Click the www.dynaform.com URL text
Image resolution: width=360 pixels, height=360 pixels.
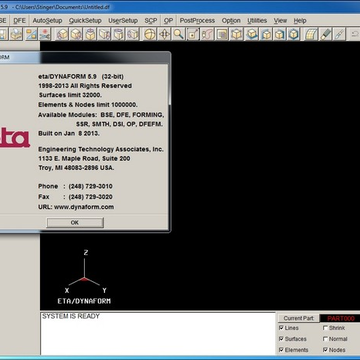[84, 207]
